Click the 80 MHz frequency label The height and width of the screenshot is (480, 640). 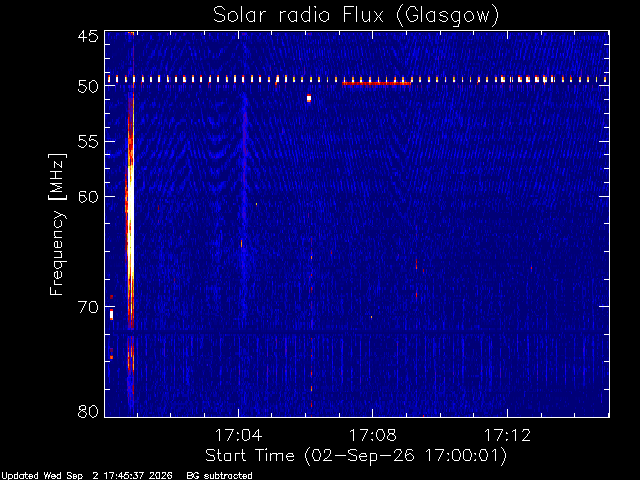coord(88,411)
